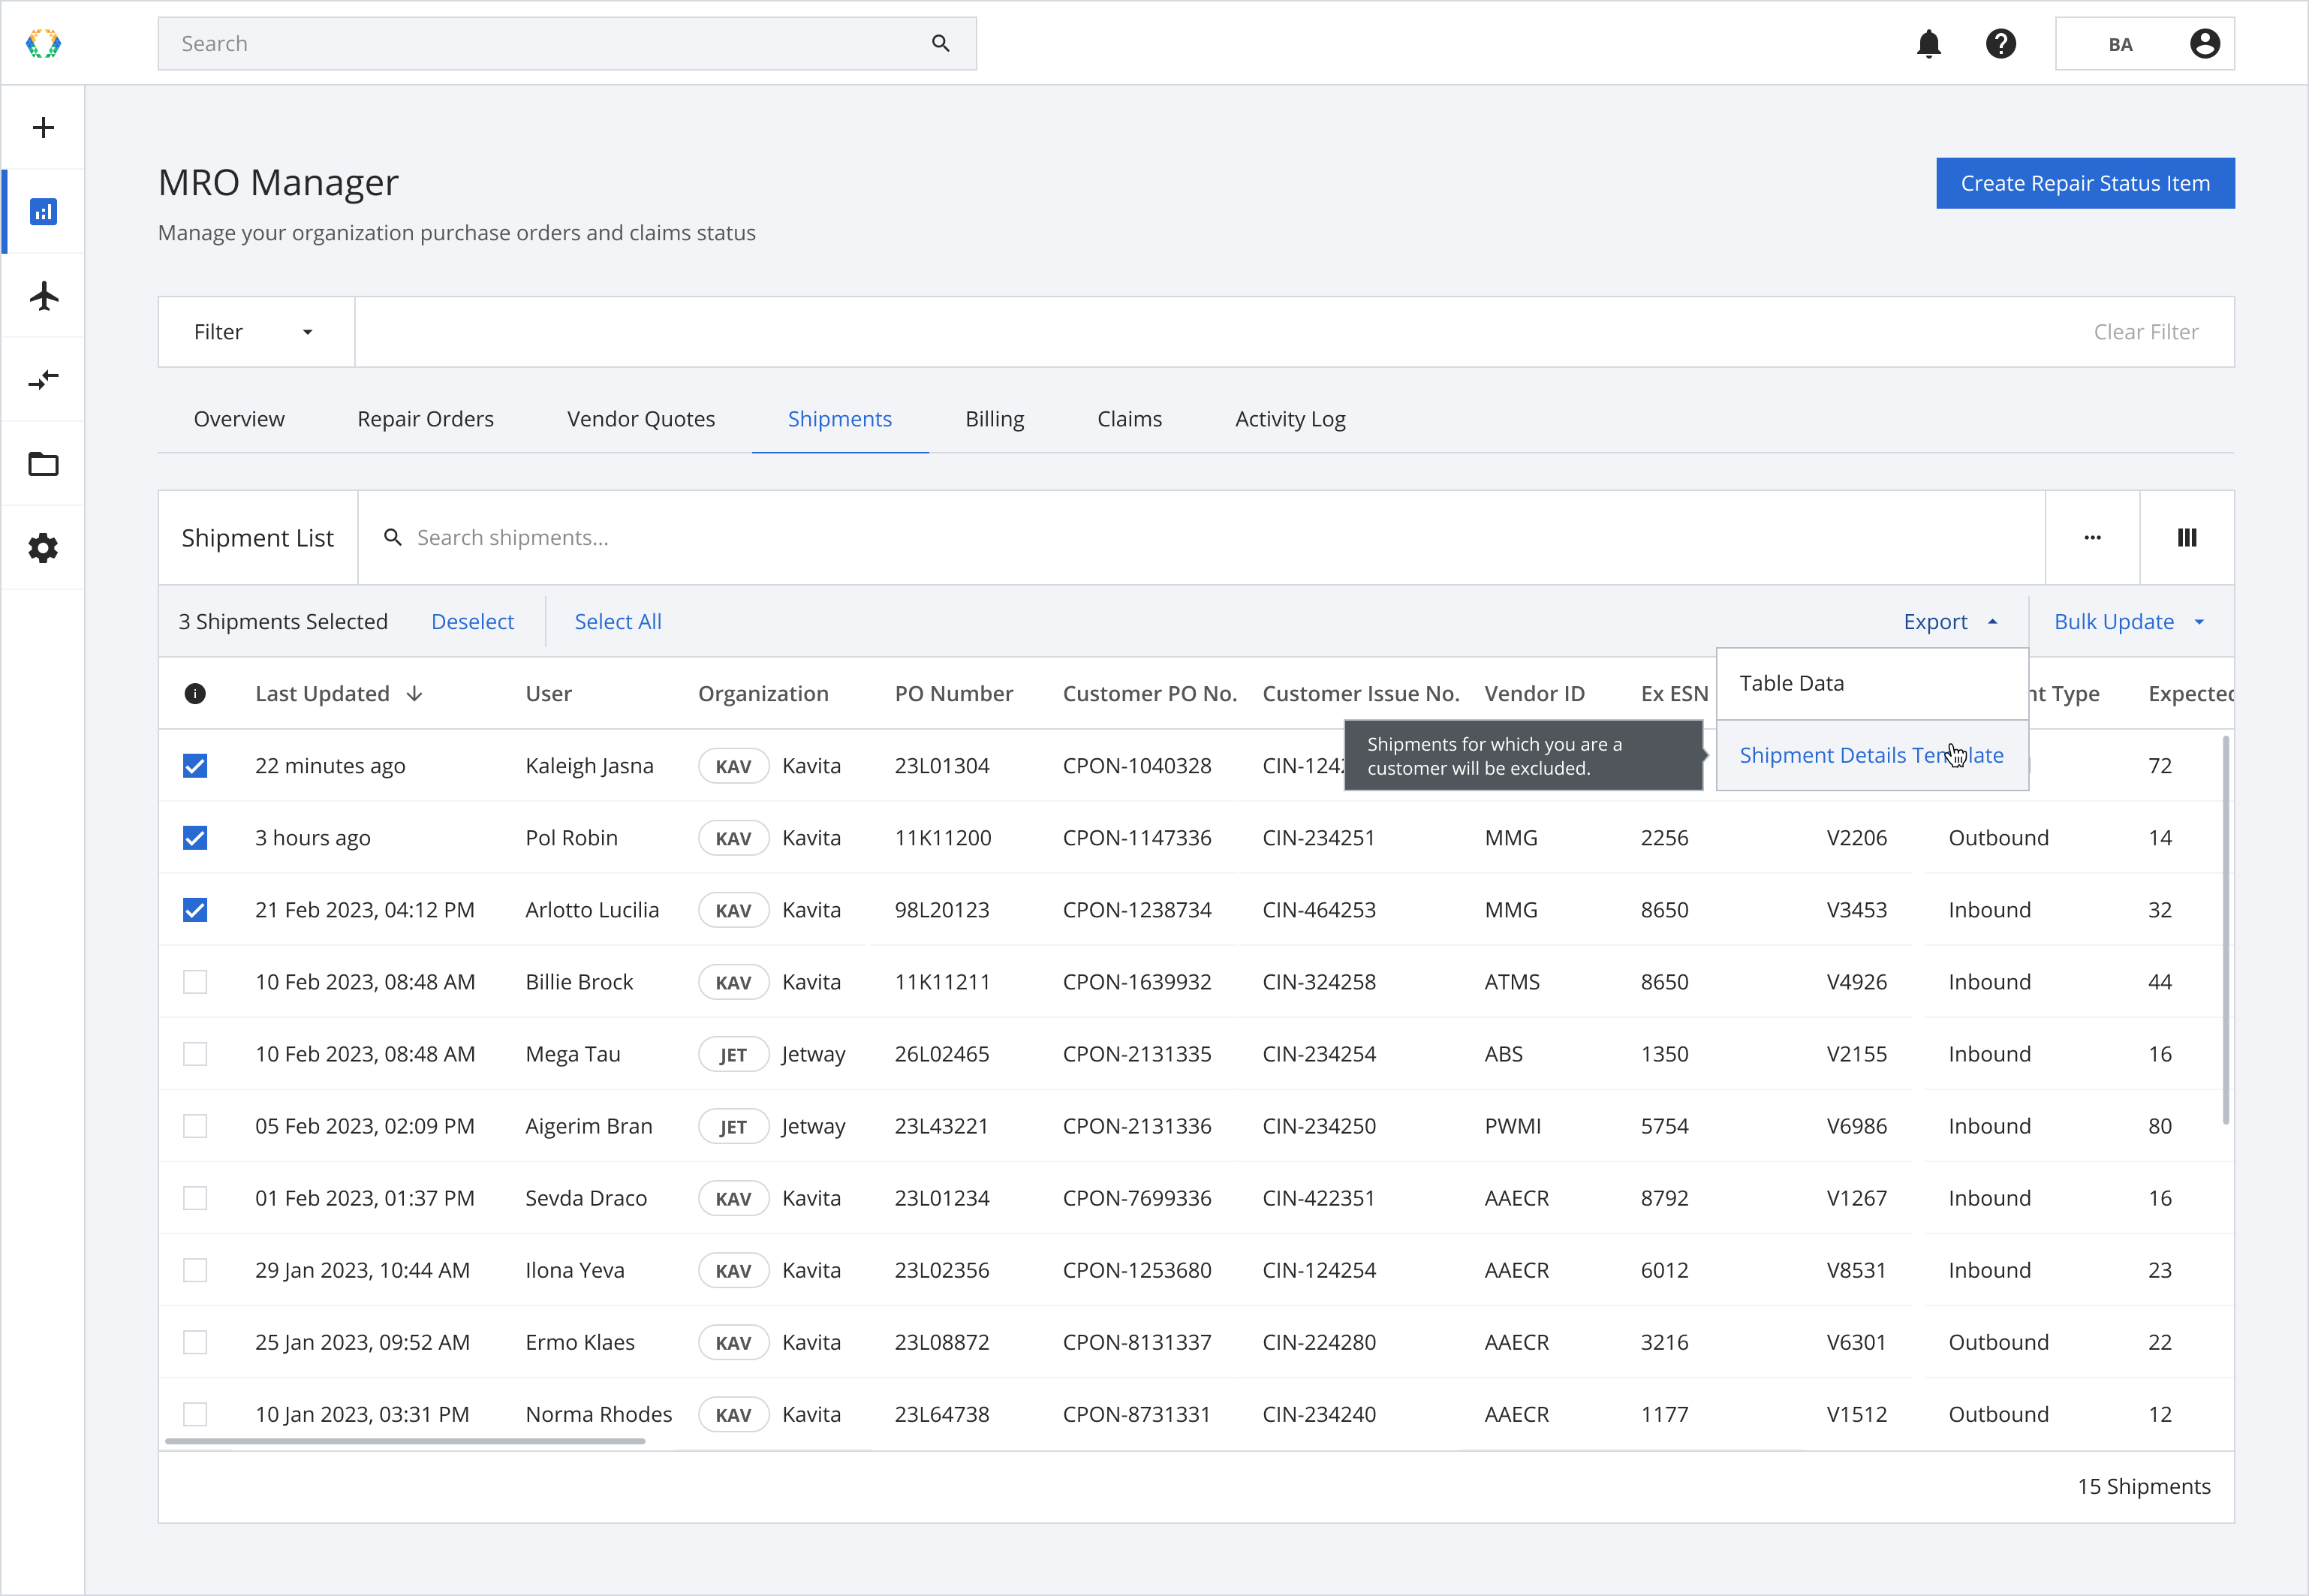The width and height of the screenshot is (2309, 1596).
Task: Uncheck the 22 minutes ago shipment row
Action: coord(195,766)
